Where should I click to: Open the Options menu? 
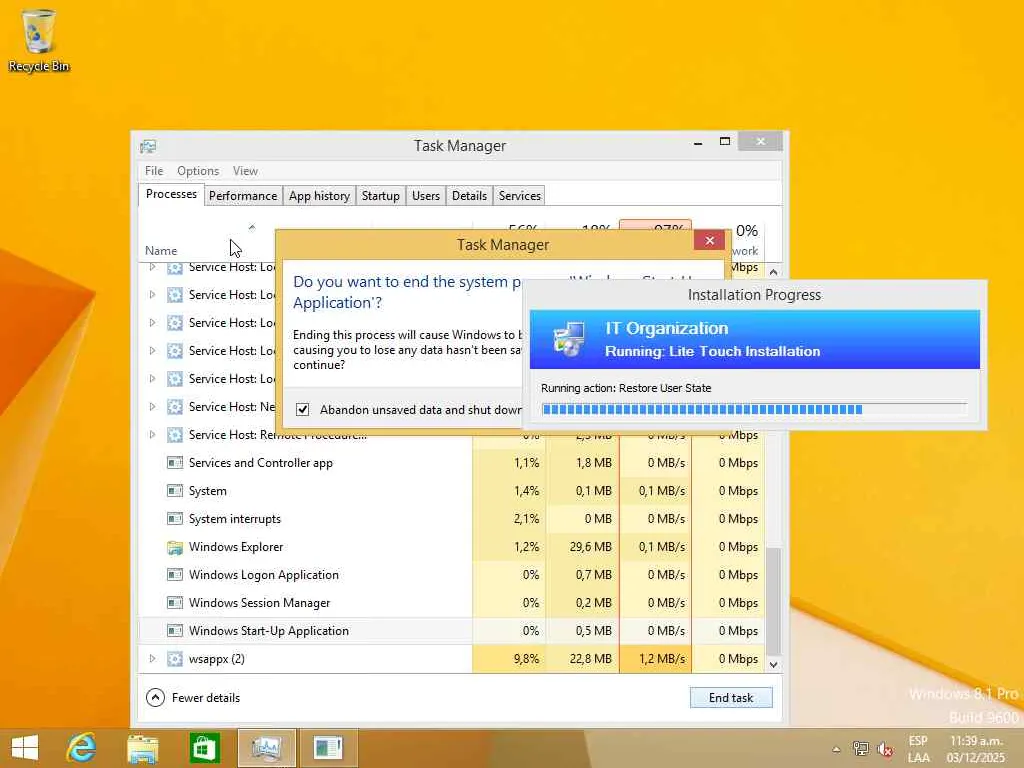pos(198,170)
